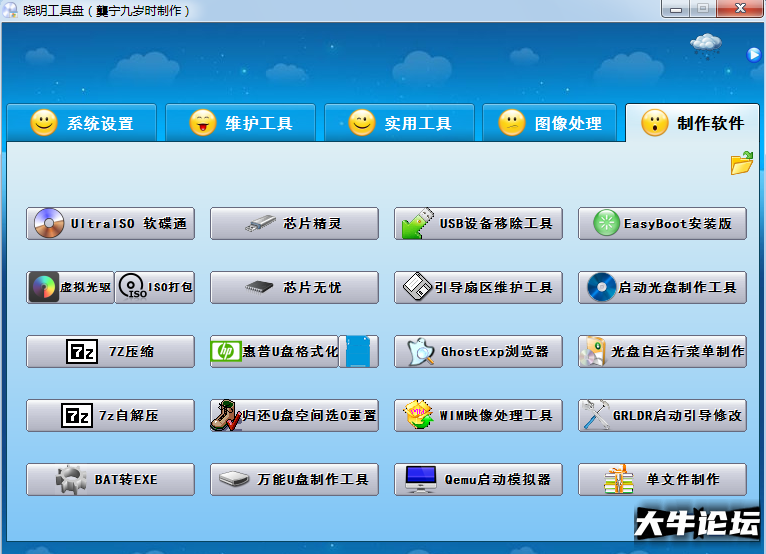Open 引导扇区维护工具
The height and width of the screenshot is (554, 766).
[x=478, y=287]
